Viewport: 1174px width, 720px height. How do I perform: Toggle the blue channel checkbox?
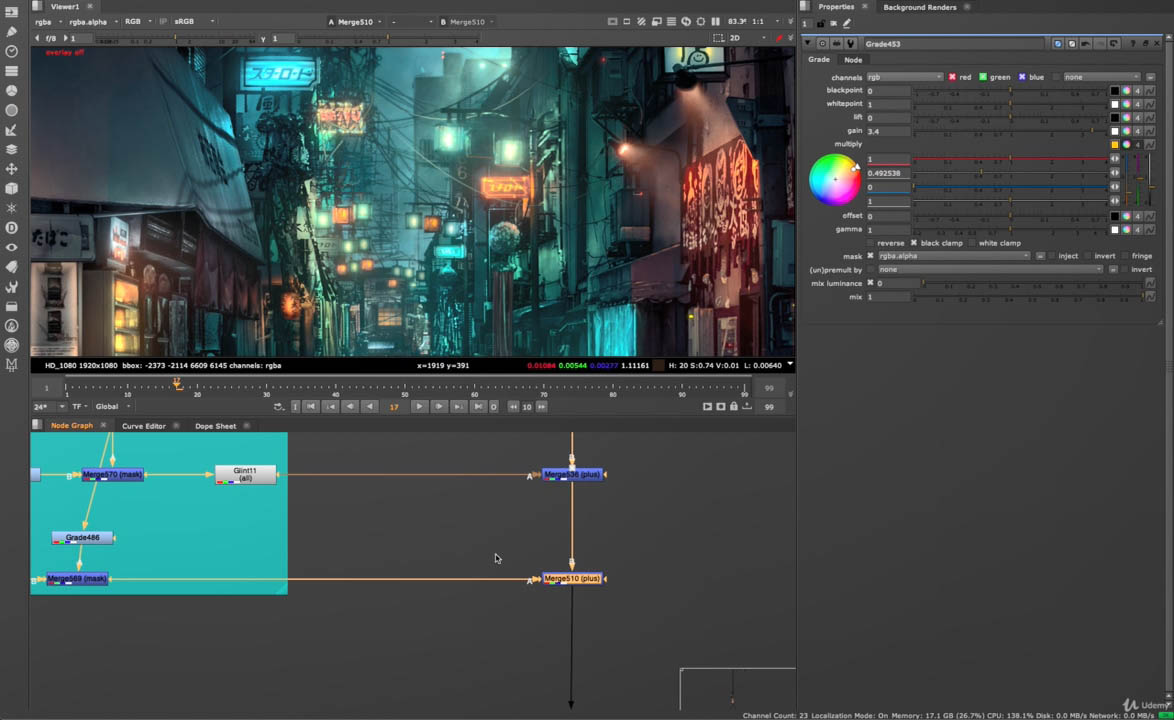(1022, 77)
